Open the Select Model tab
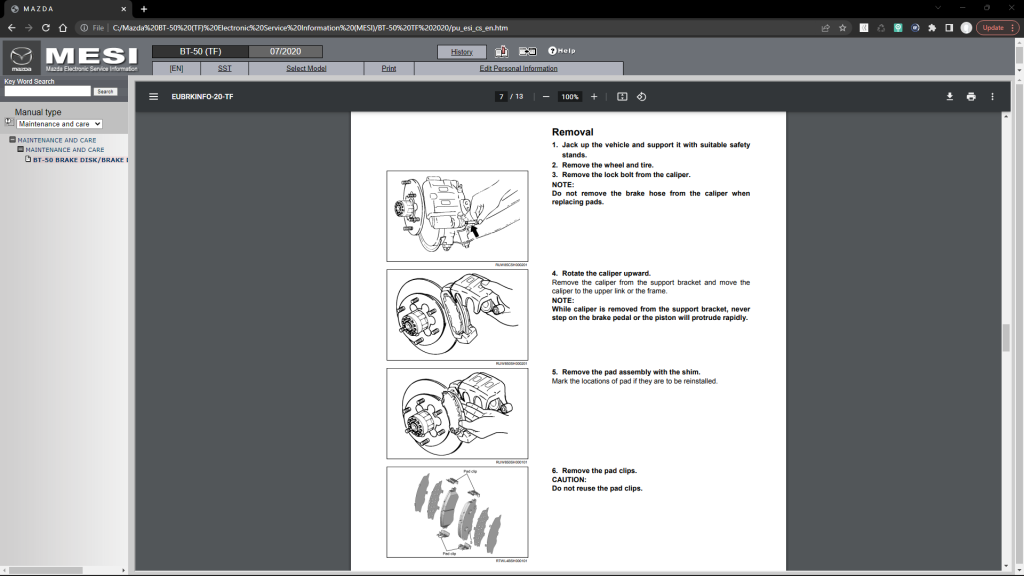 click(306, 68)
